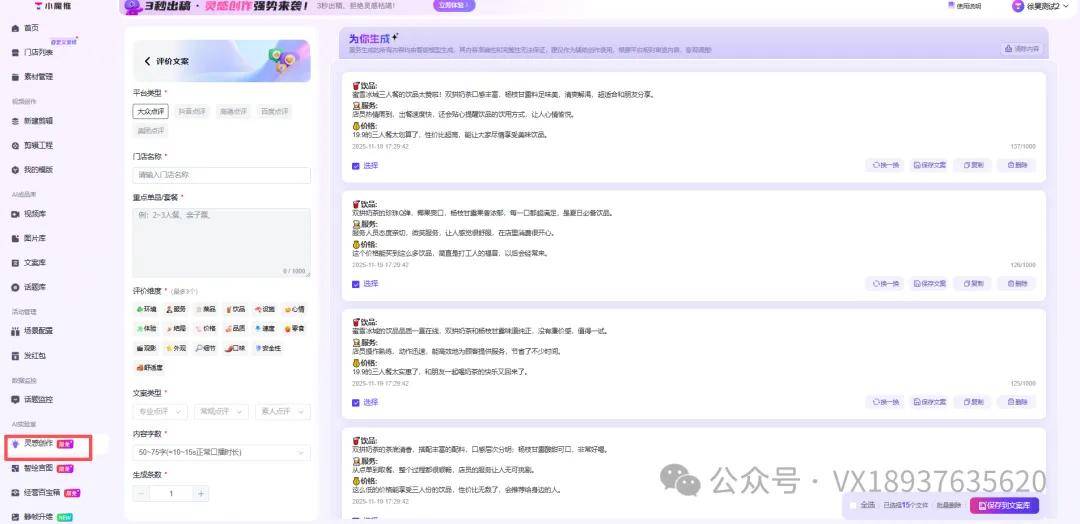Click the 门店名称 input field
The height and width of the screenshot is (524, 1080).
pyautogui.click(x=221, y=175)
